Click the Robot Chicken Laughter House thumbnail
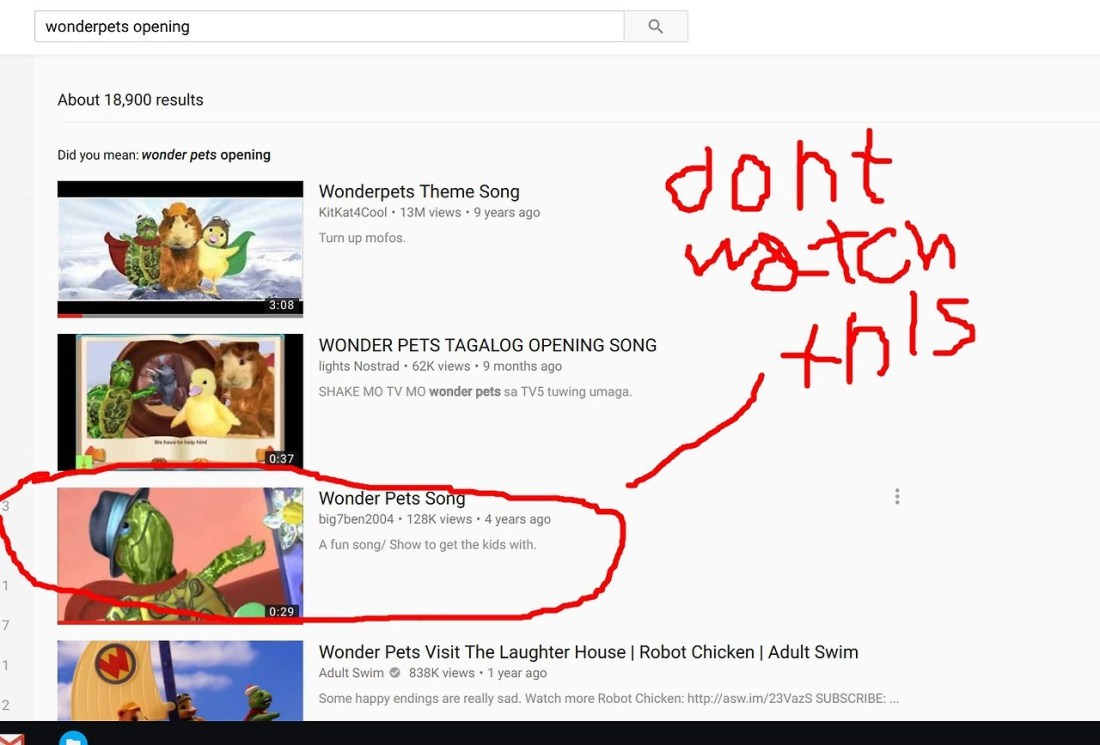 180,680
